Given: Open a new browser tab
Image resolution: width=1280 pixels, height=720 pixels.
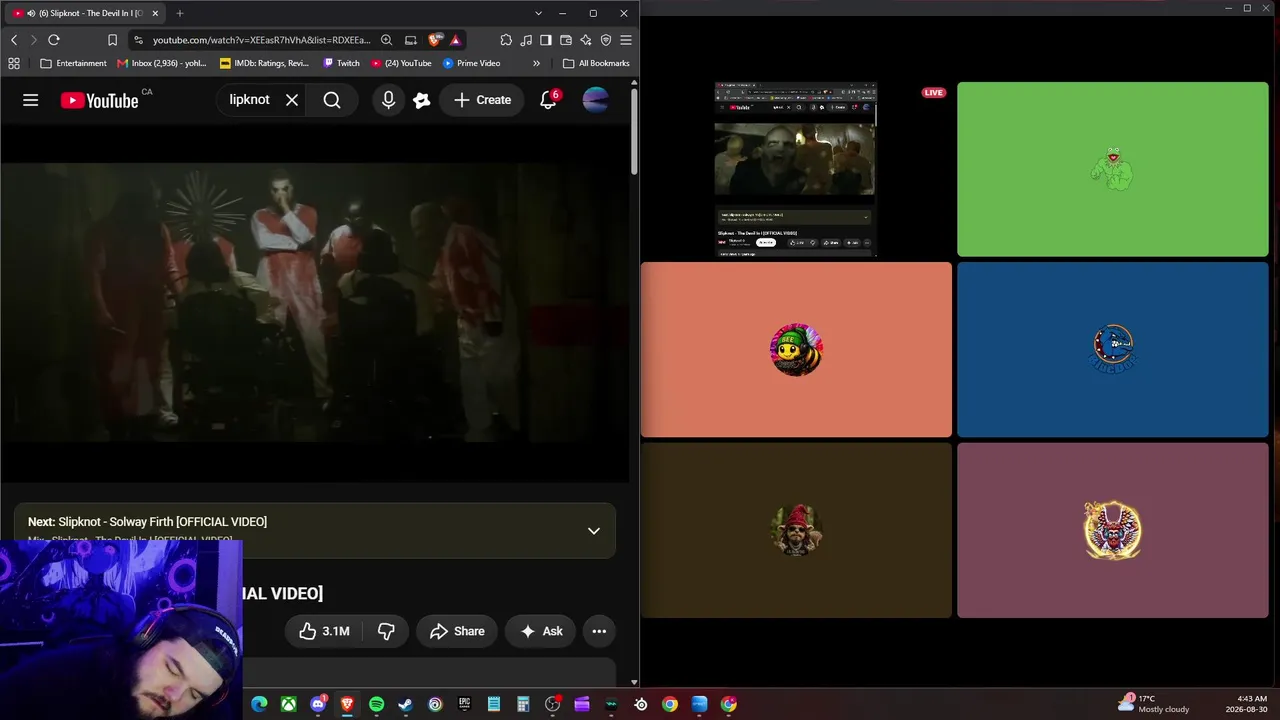Looking at the screenshot, I should (x=180, y=13).
